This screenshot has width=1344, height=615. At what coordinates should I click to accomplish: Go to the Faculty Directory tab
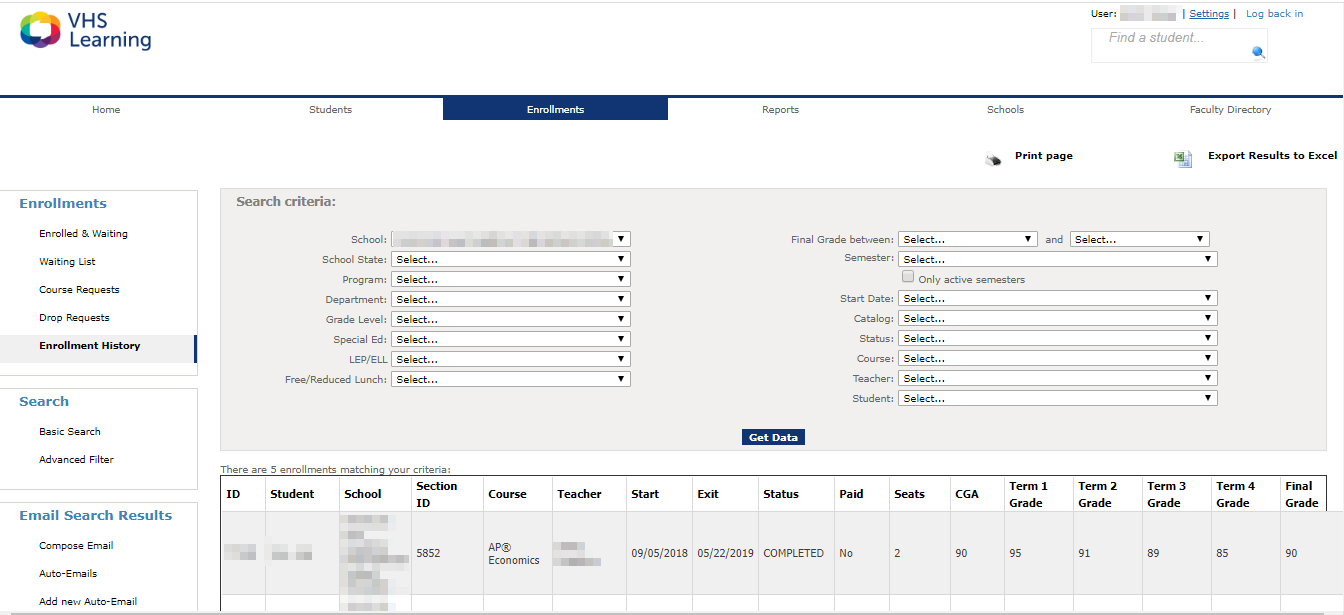[1230, 110]
